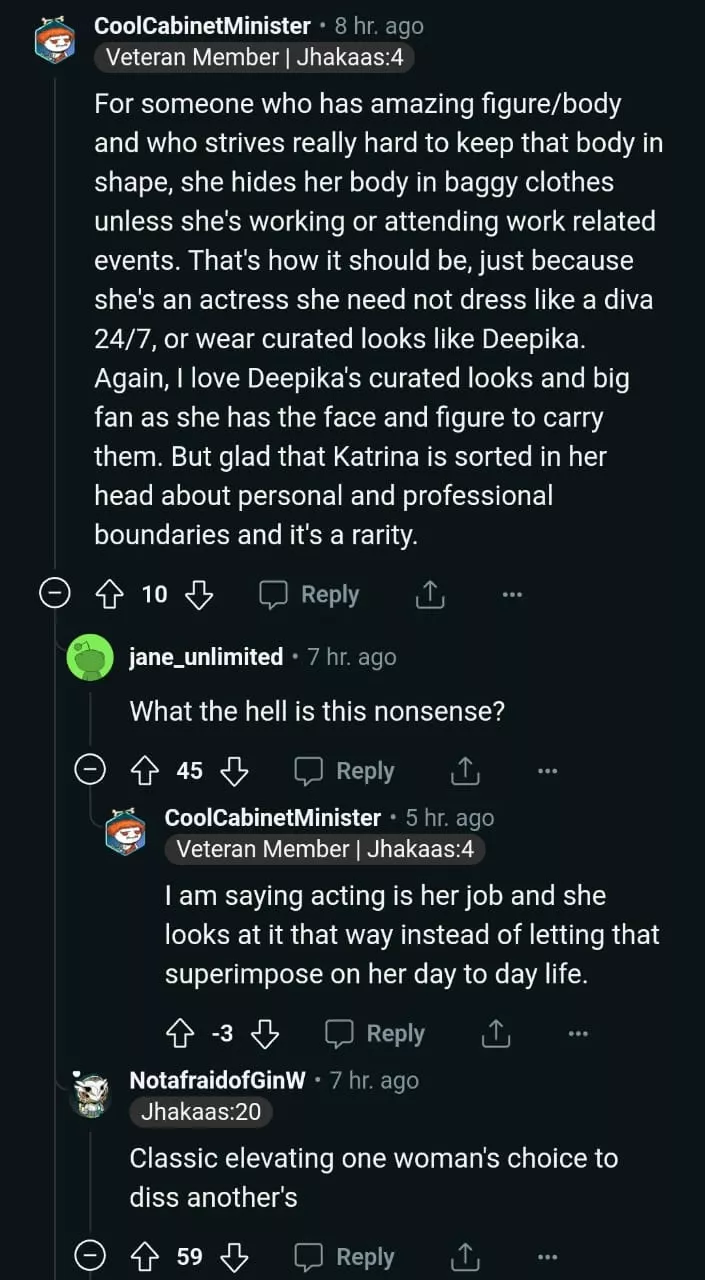Share jane_unlimited's comment
Image resolution: width=705 pixels, height=1280 pixels.
pos(465,771)
